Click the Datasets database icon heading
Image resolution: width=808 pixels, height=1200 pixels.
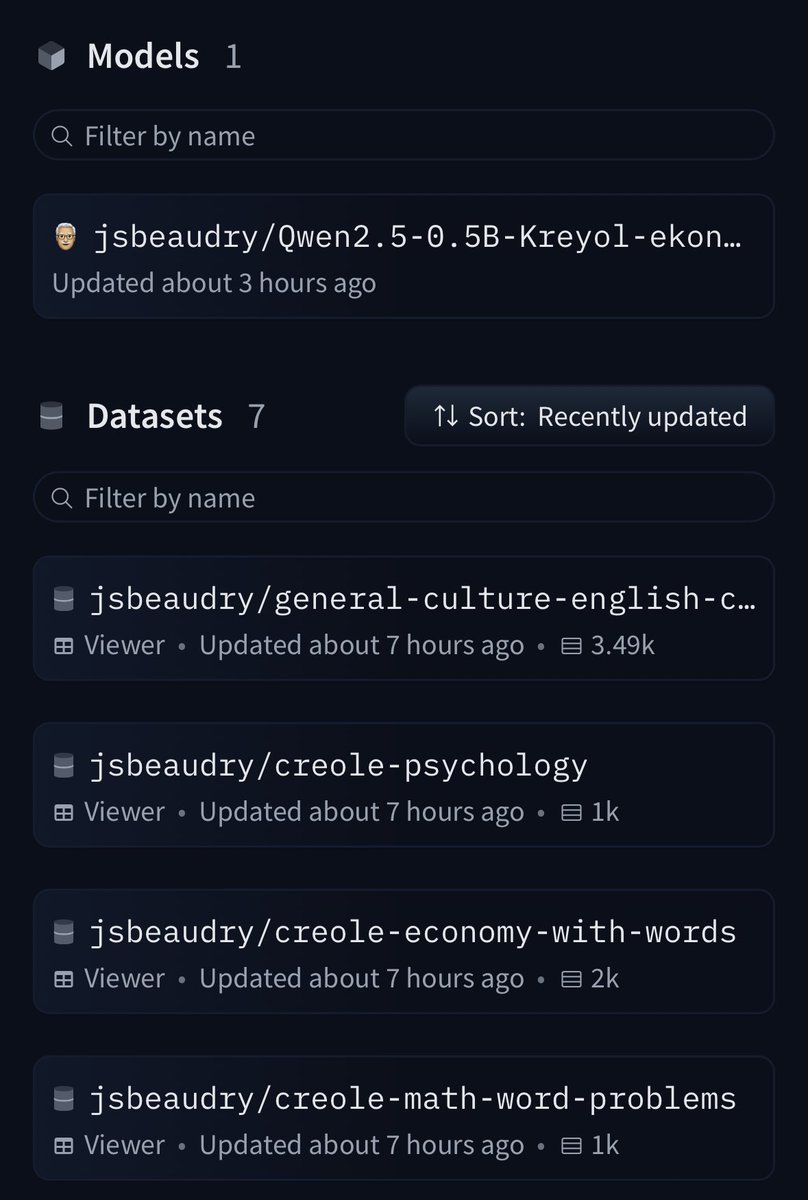tap(51, 416)
